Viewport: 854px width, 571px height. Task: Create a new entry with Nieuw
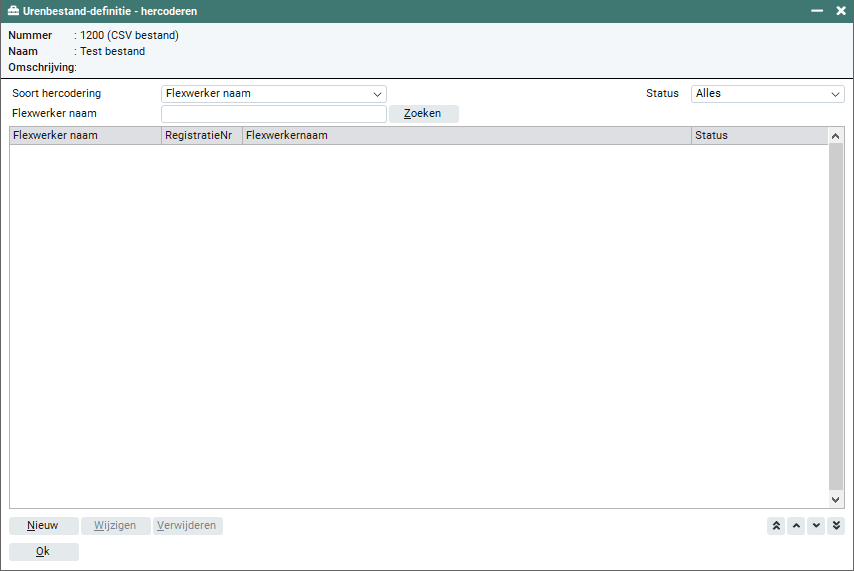tap(43, 526)
